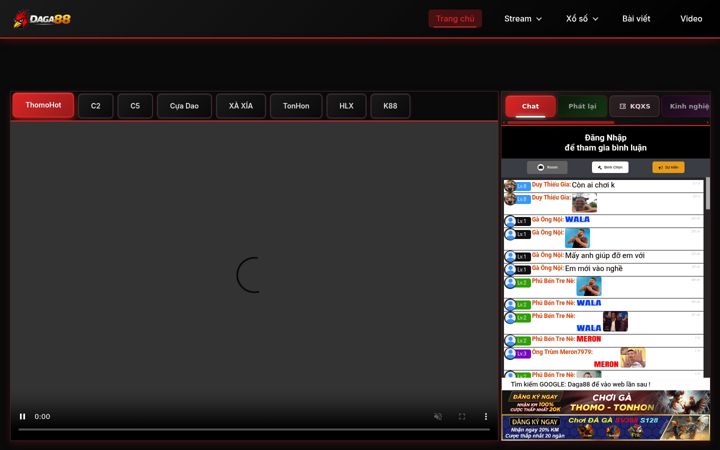The height and width of the screenshot is (450, 720).
Task: Open Gà Ông Nội's man sticker image
Action: tap(578, 238)
